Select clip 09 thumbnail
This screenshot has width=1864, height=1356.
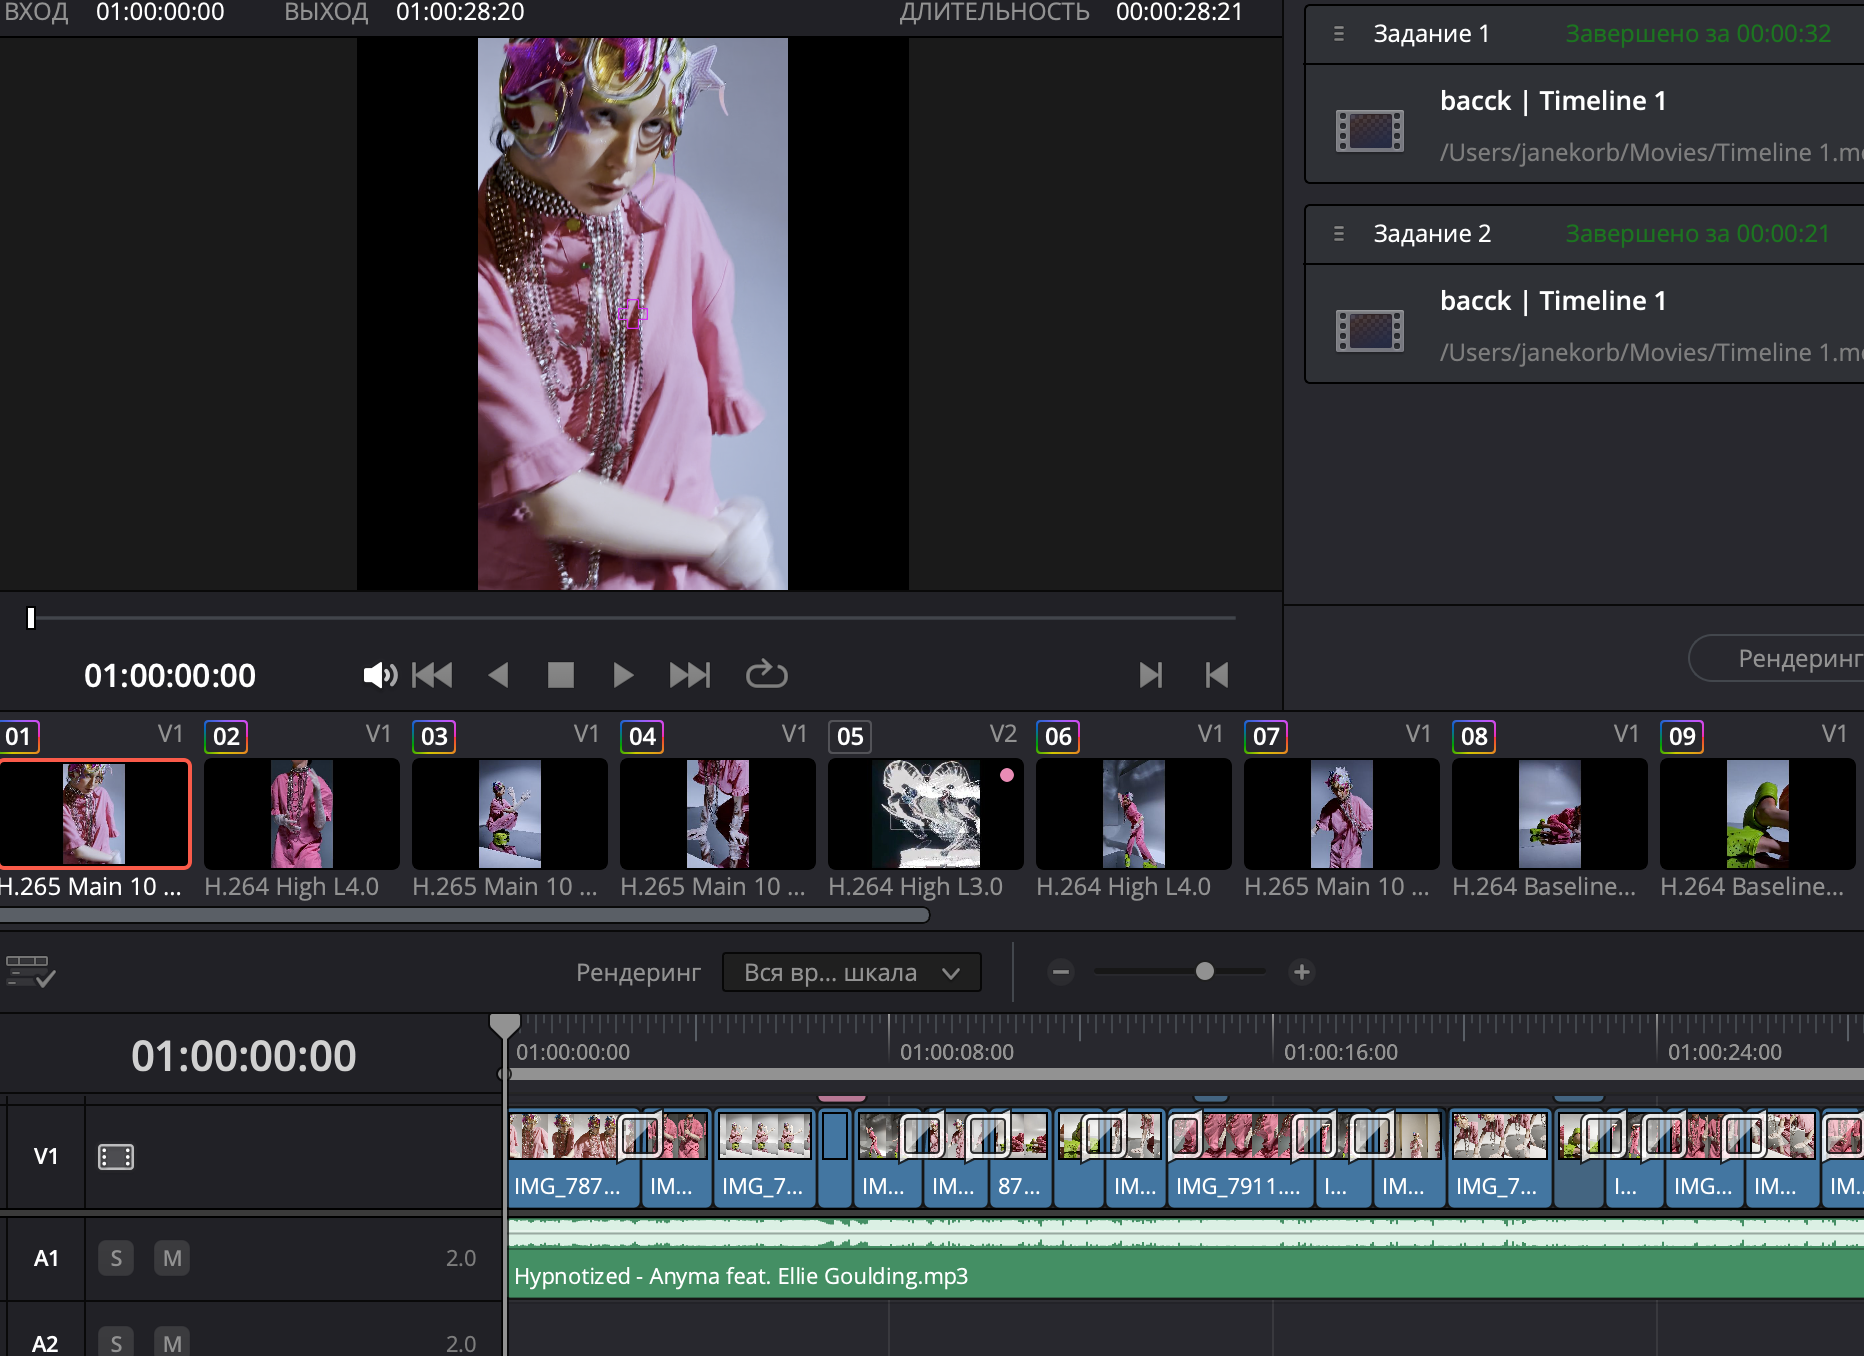coord(1758,814)
